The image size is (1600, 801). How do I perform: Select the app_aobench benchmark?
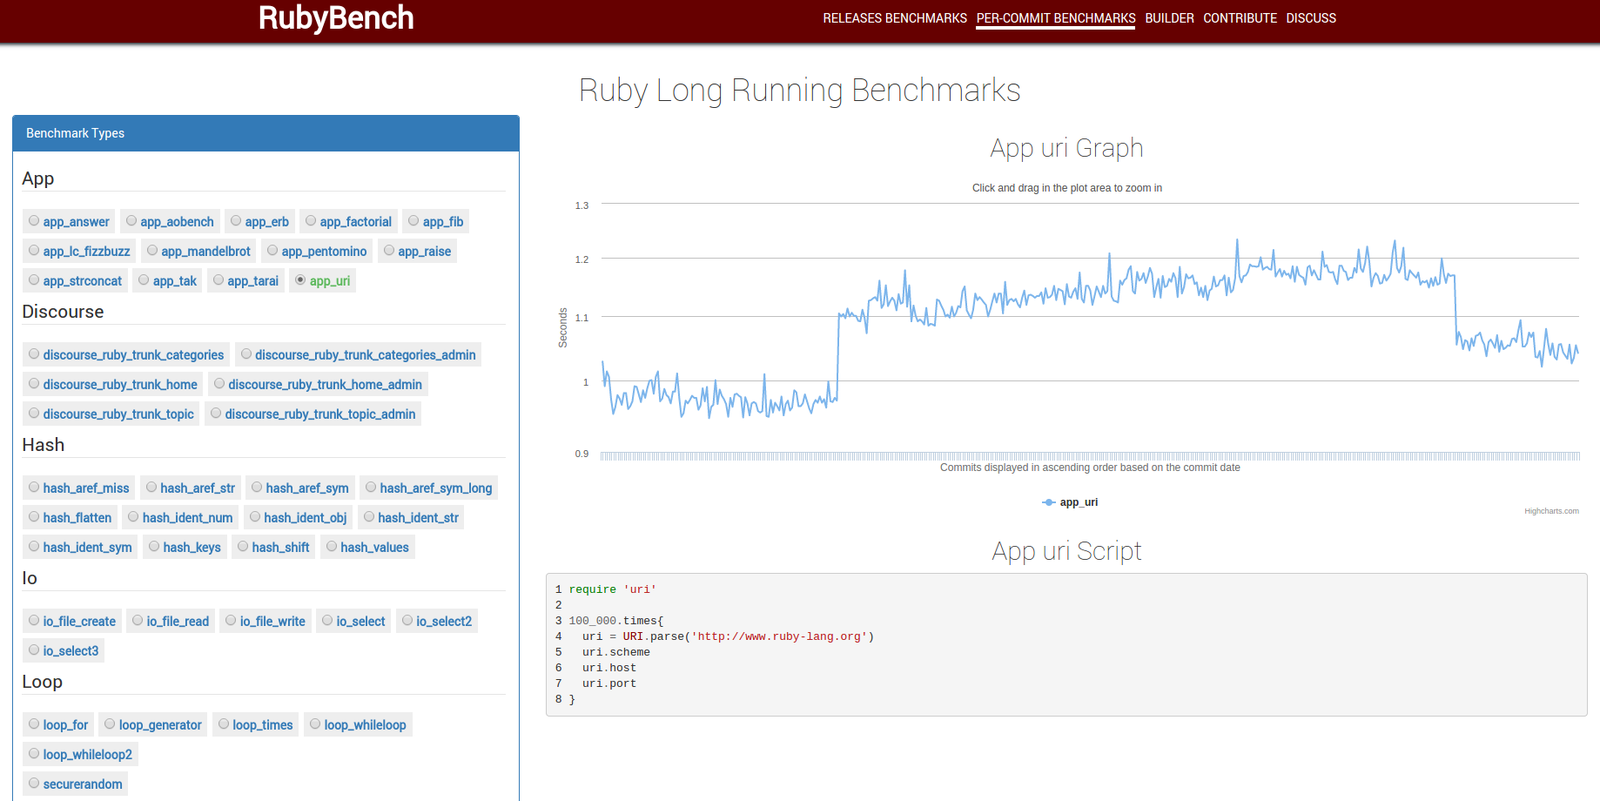point(170,222)
